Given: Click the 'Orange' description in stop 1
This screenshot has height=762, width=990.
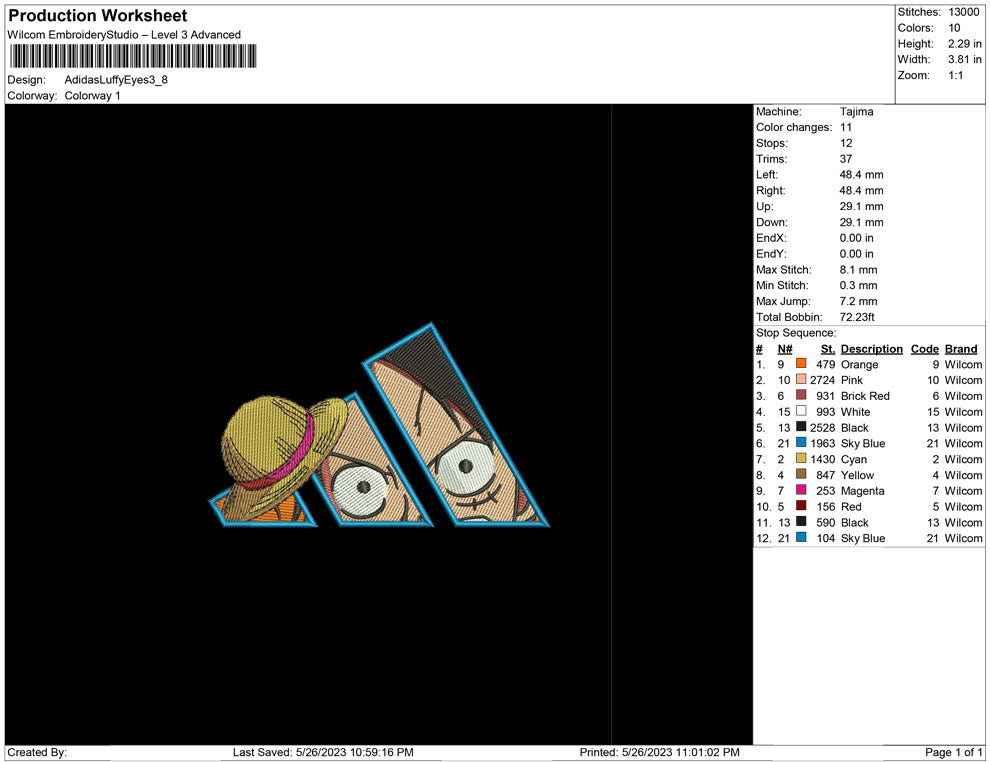Looking at the screenshot, I should [859, 364].
